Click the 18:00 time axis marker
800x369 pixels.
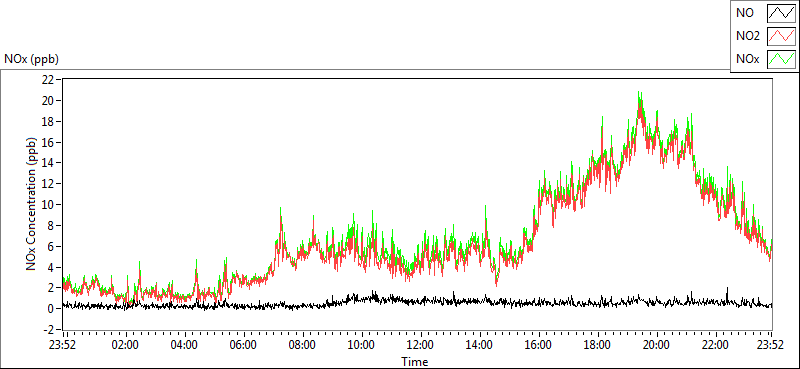tap(597, 344)
